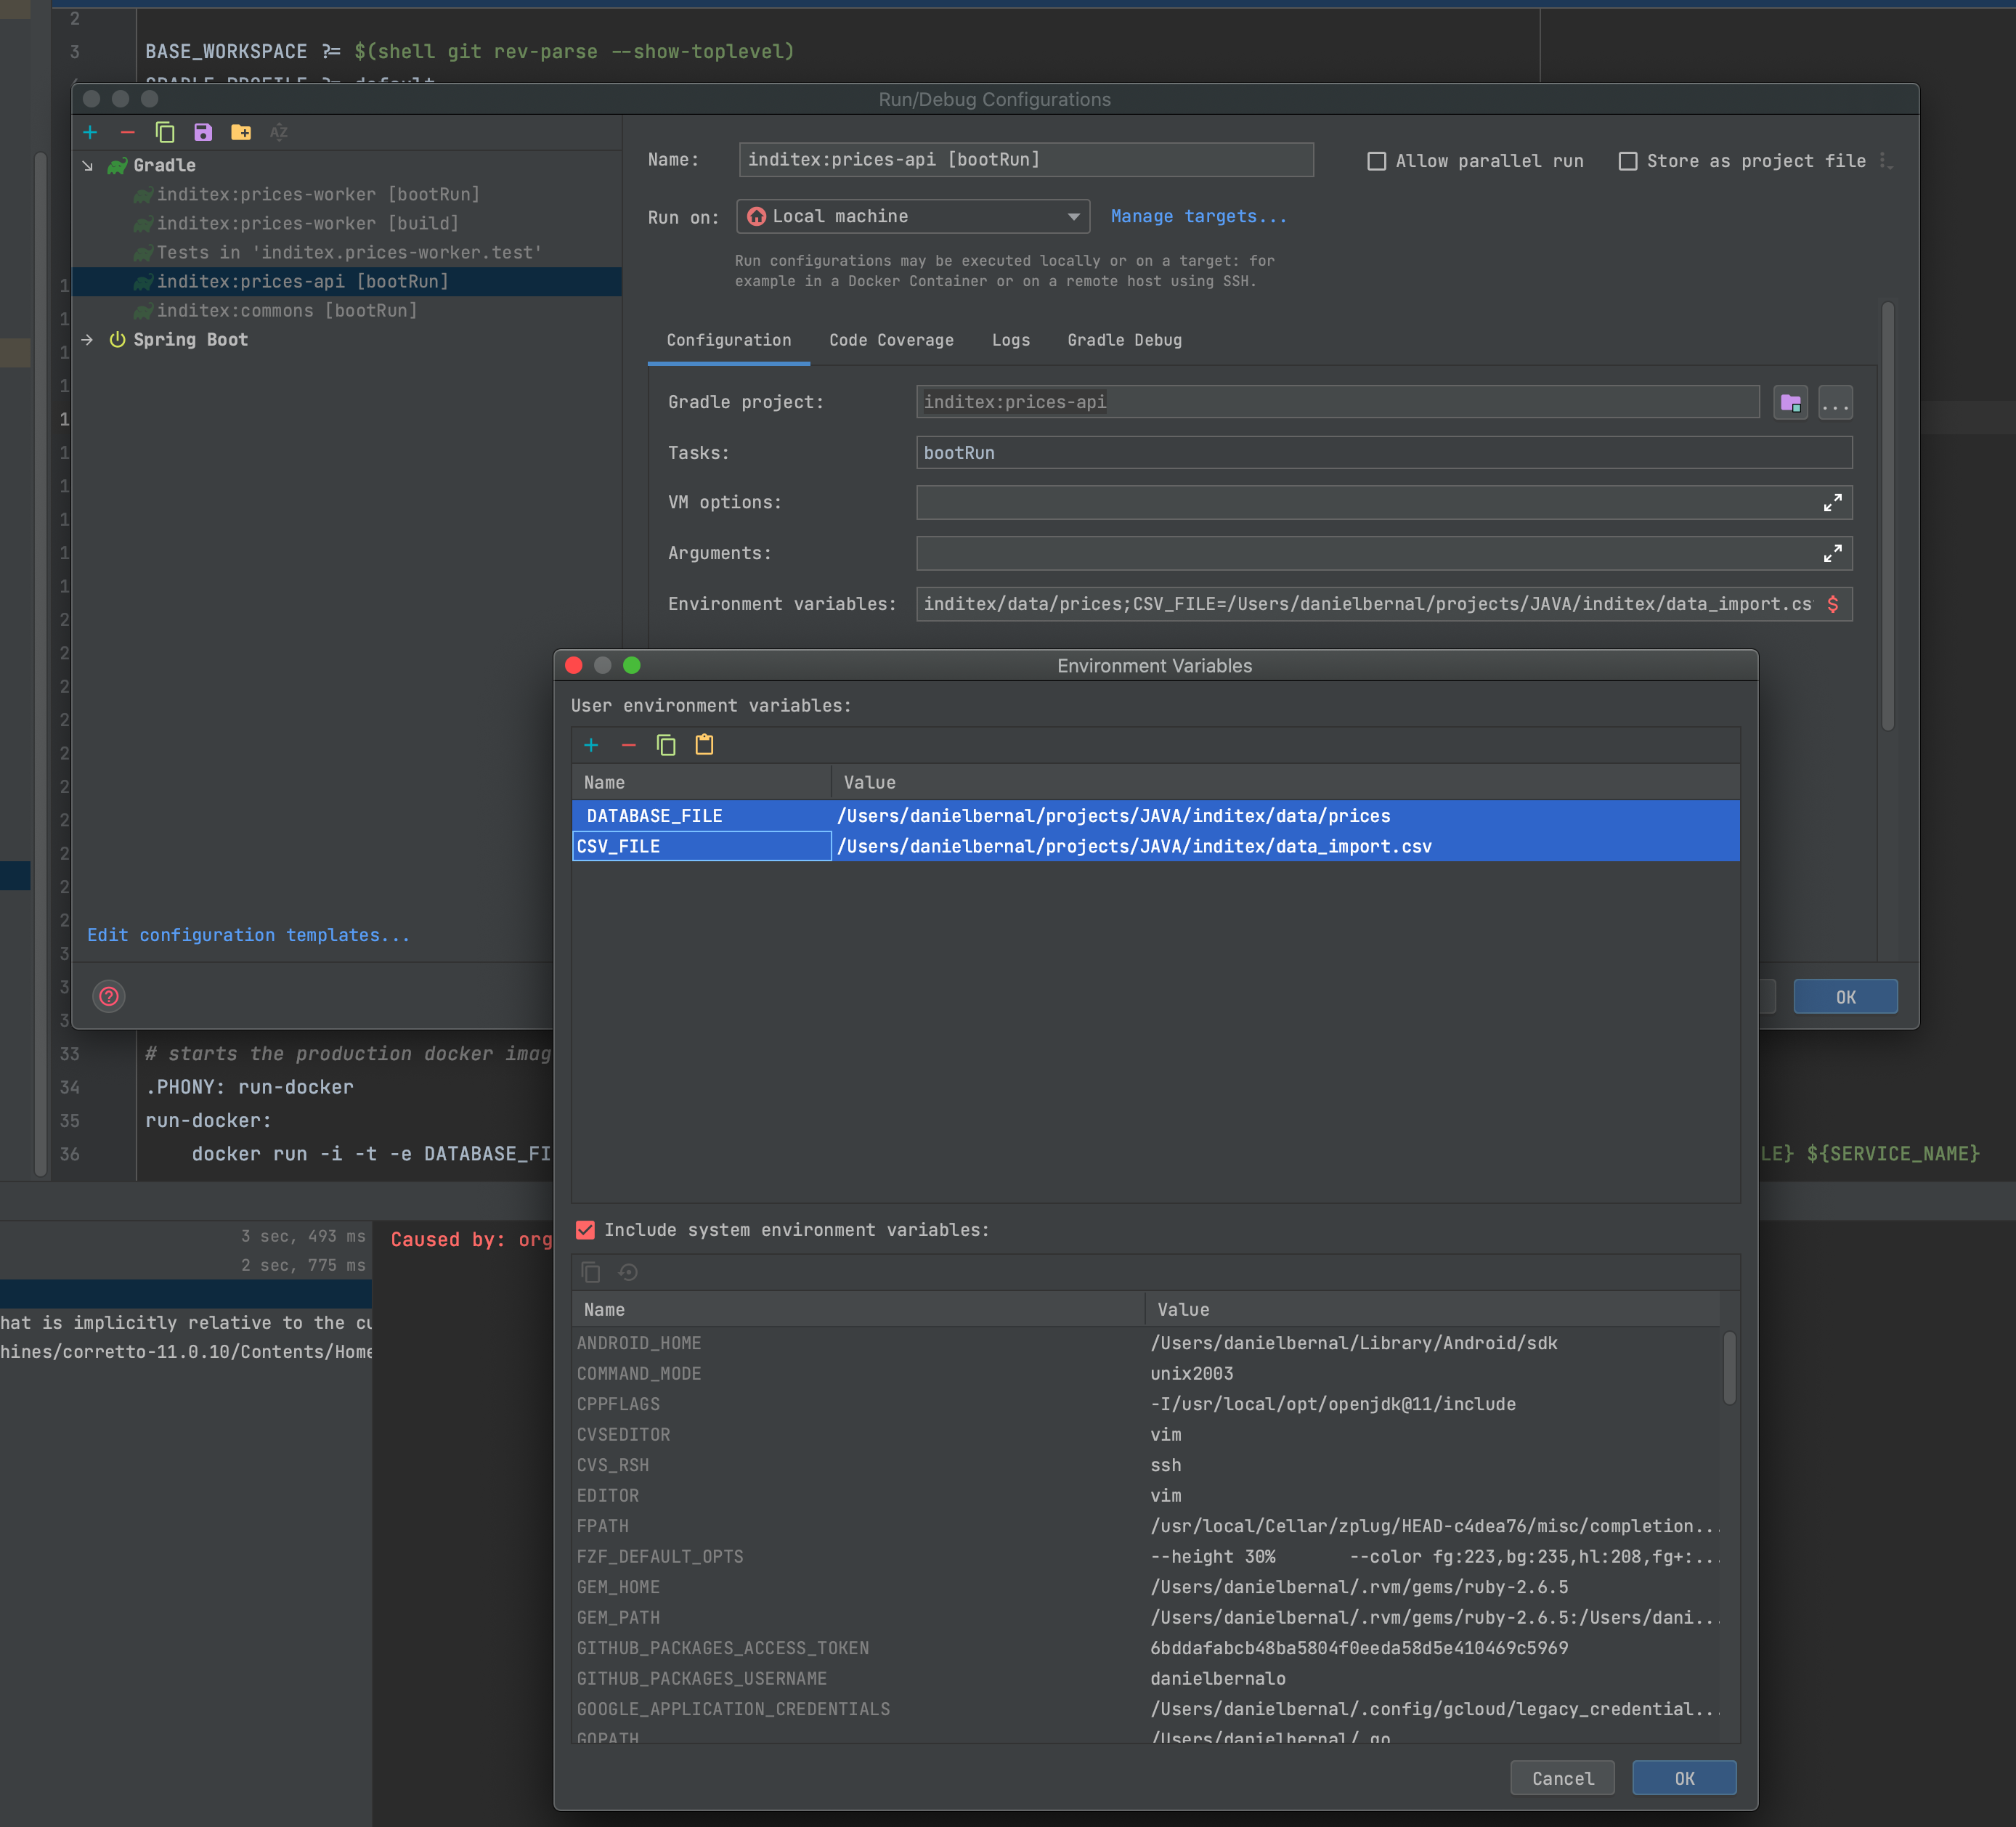
Task: Click the Tasks input field with bootRun
Action: point(1383,453)
